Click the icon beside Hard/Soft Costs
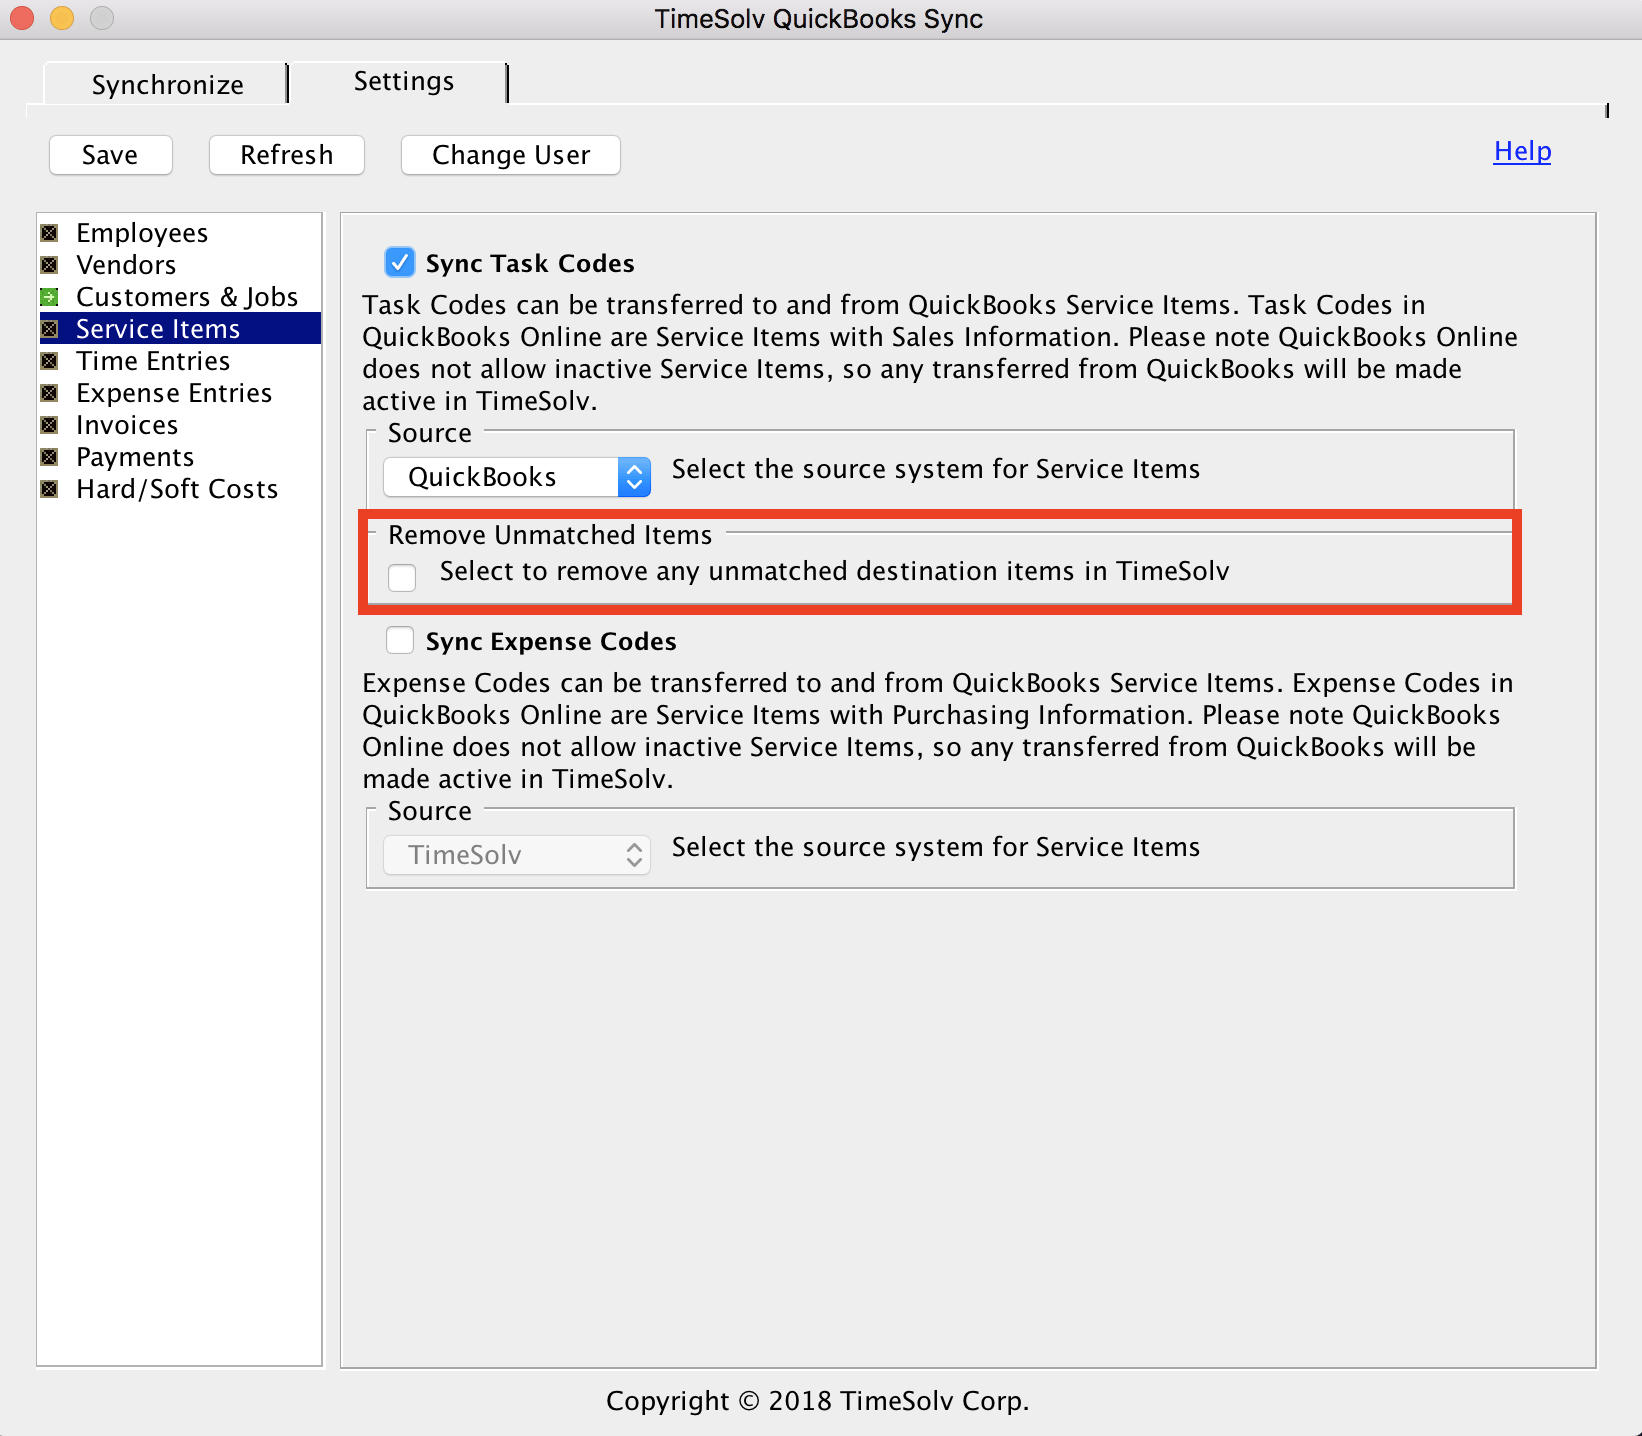This screenshot has height=1436, width=1642. (x=49, y=490)
